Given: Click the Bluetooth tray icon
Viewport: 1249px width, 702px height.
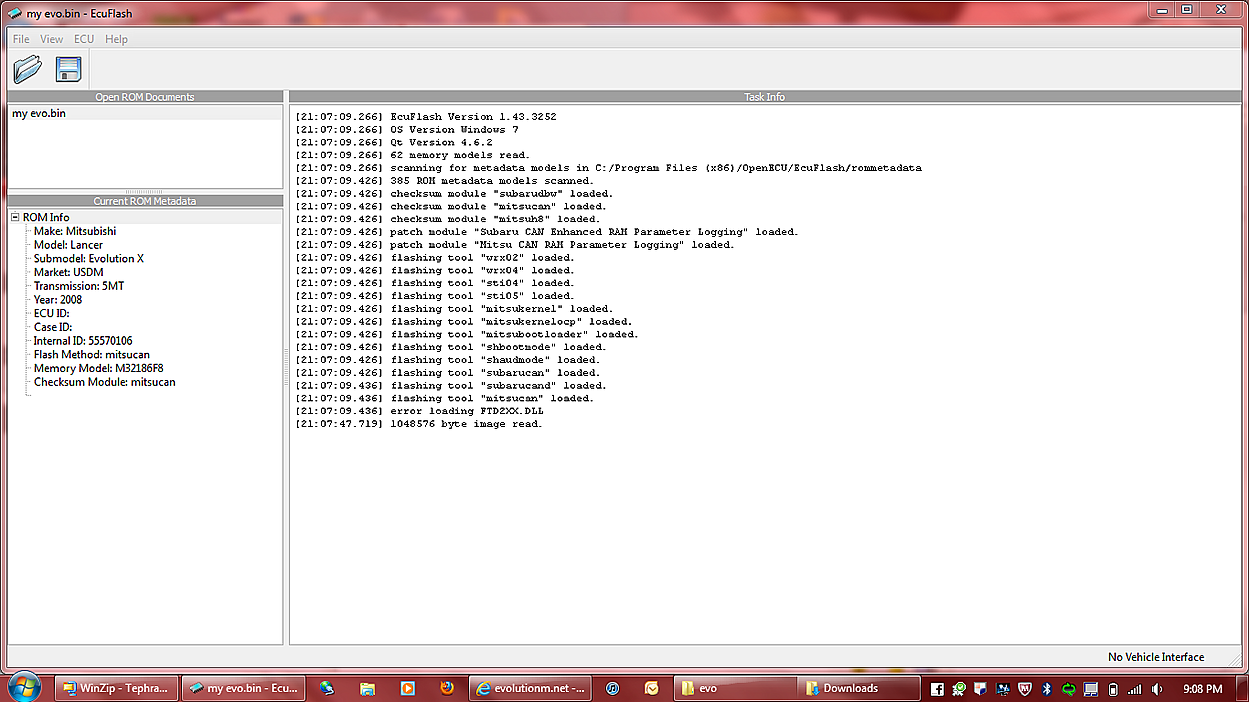Looking at the screenshot, I should pyautogui.click(x=1046, y=689).
